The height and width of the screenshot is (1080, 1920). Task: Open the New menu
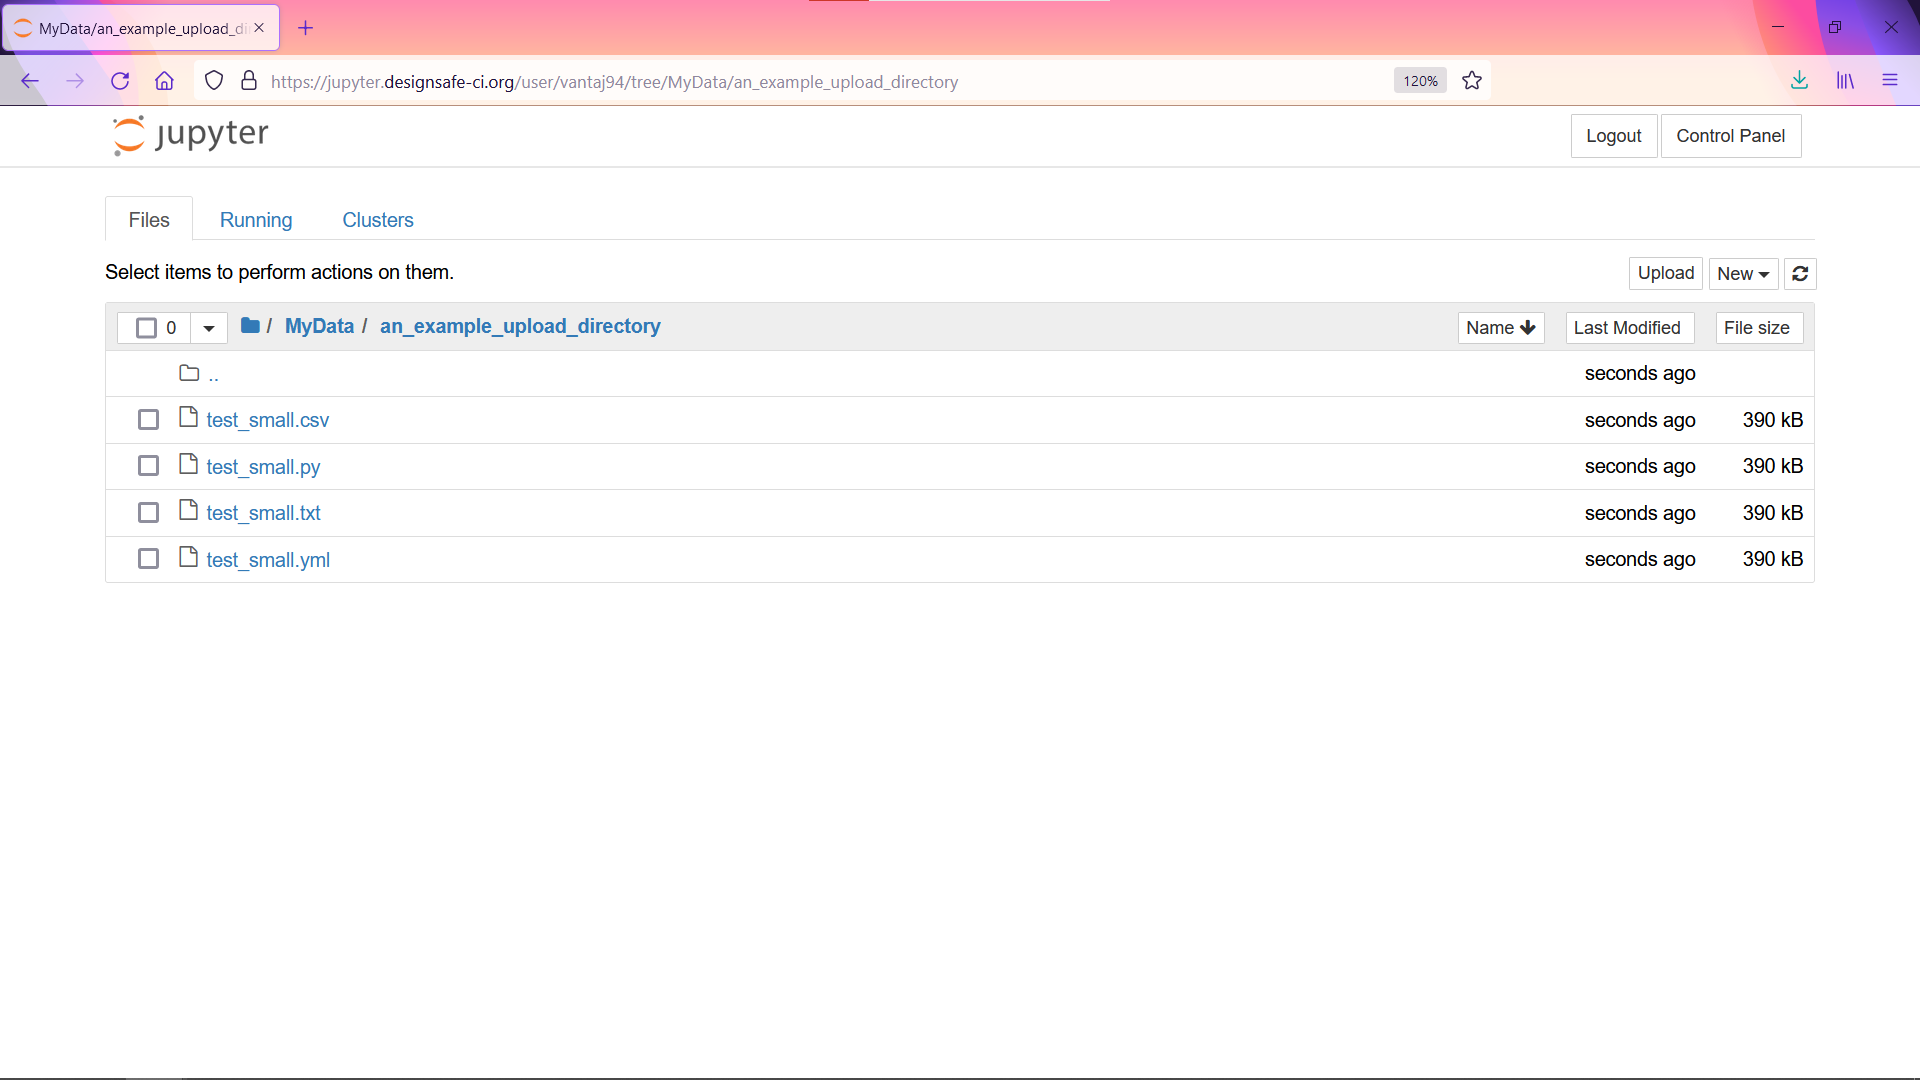click(x=1742, y=273)
